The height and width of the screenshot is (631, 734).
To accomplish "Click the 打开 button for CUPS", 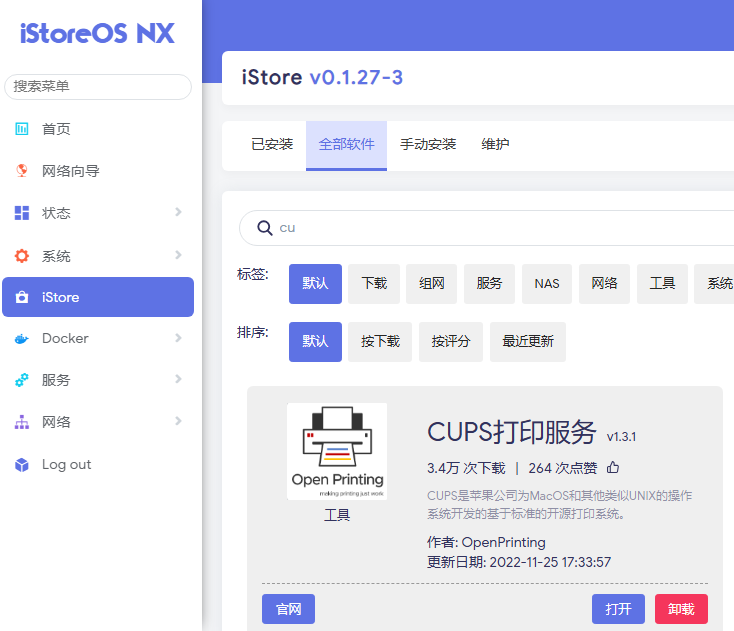I will 618,609.
